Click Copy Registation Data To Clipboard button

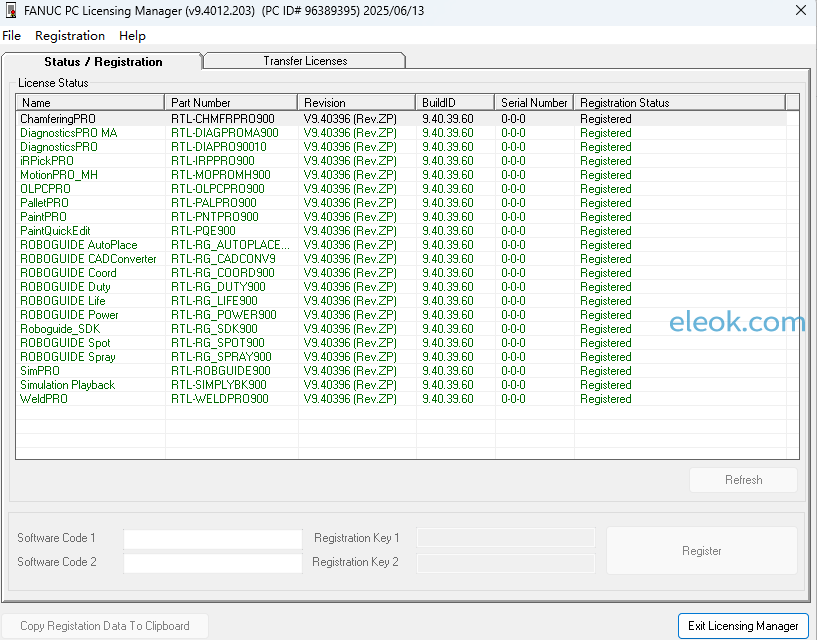(x=105, y=626)
